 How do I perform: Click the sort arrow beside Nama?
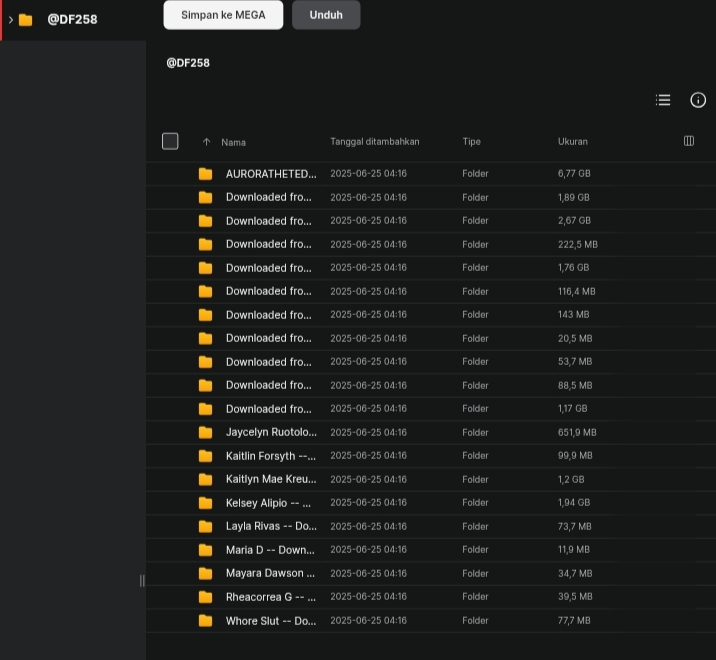pos(206,142)
